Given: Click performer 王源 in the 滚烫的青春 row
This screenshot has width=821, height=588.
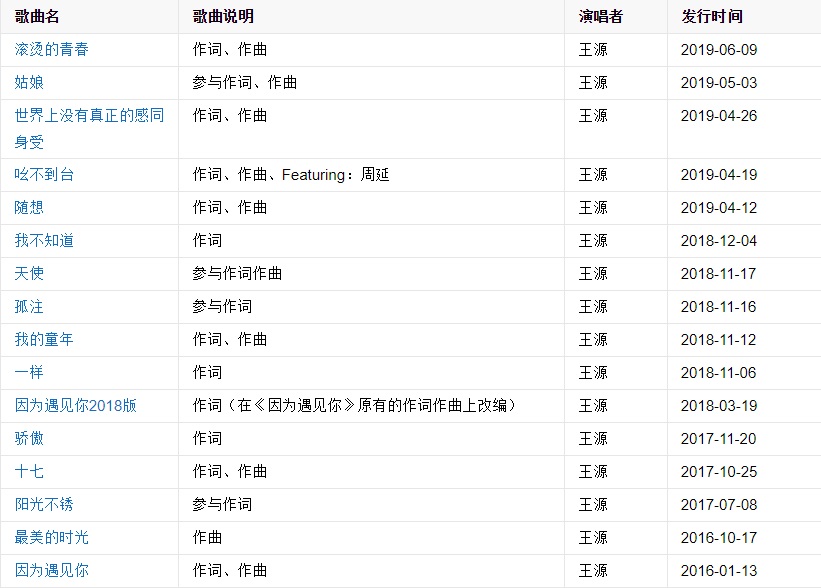Looking at the screenshot, I should pos(593,49).
